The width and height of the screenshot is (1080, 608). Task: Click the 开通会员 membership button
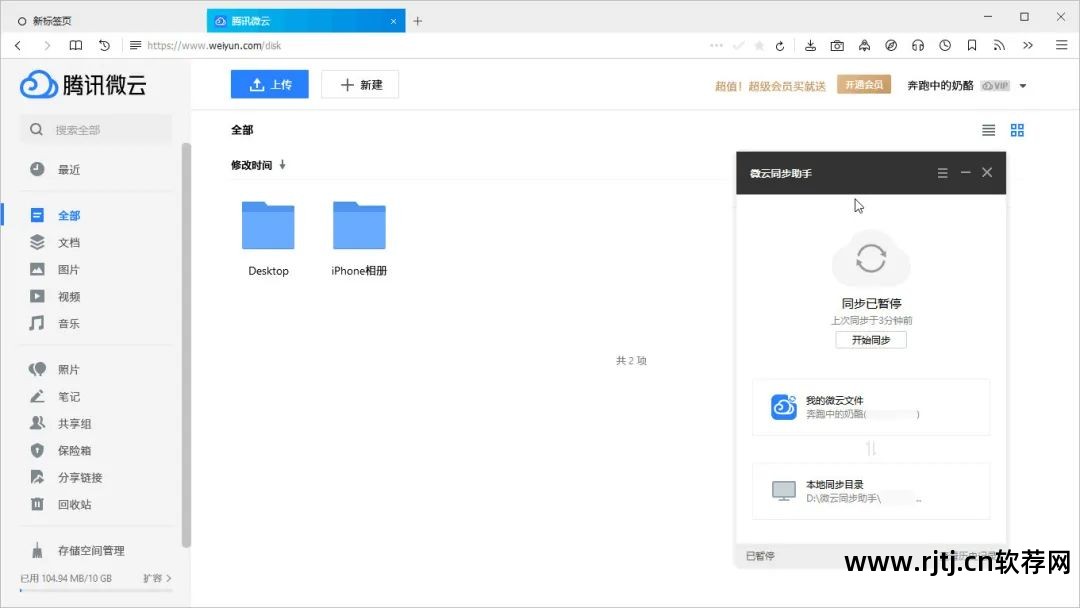point(862,84)
